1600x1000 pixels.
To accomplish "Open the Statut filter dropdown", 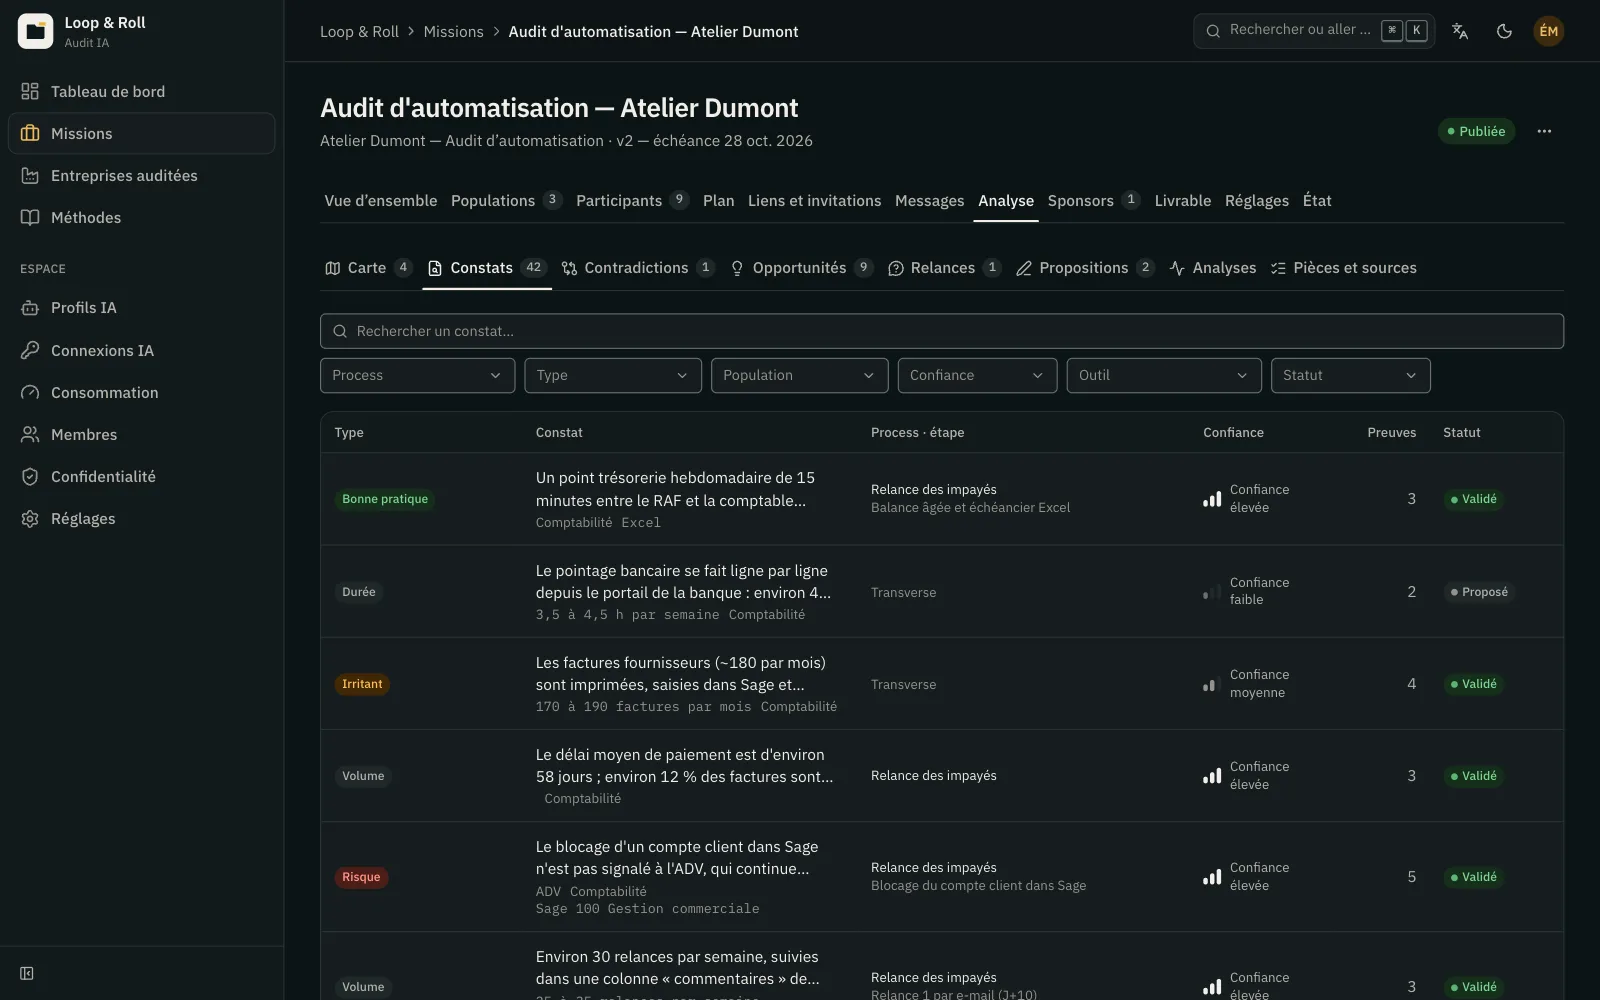I will click(1350, 375).
